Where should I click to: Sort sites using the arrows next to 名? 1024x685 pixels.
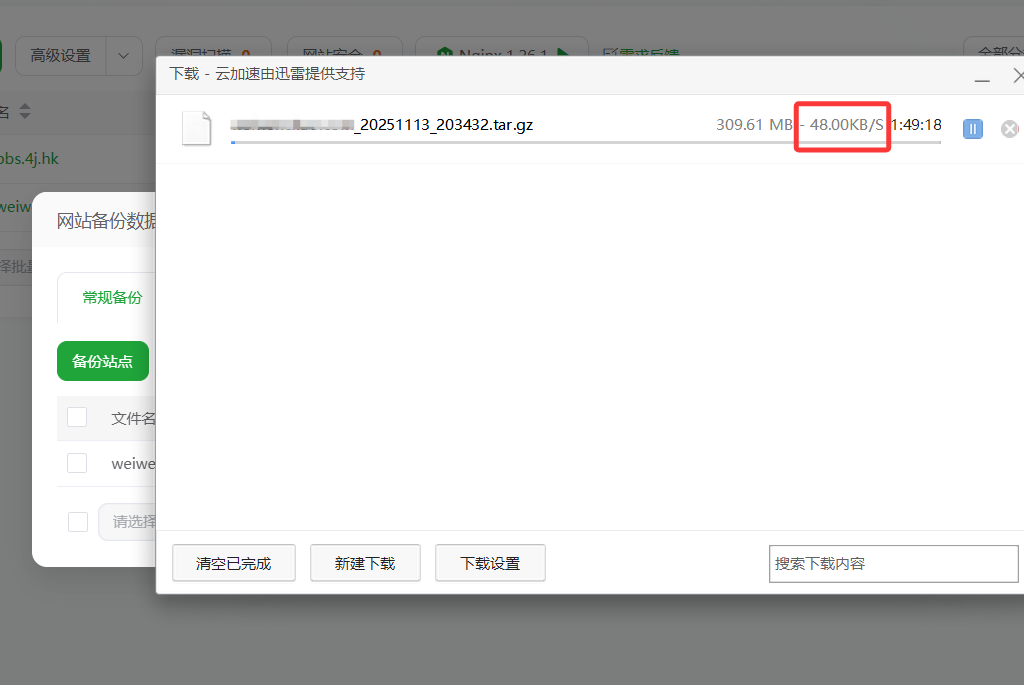pyautogui.click(x=24, y=112)
